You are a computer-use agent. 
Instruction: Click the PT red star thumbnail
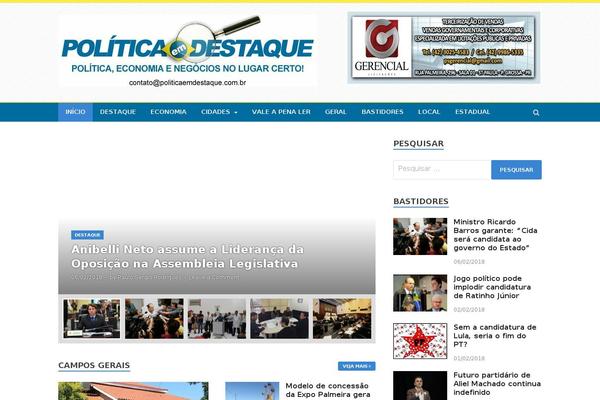click(420, 341)
